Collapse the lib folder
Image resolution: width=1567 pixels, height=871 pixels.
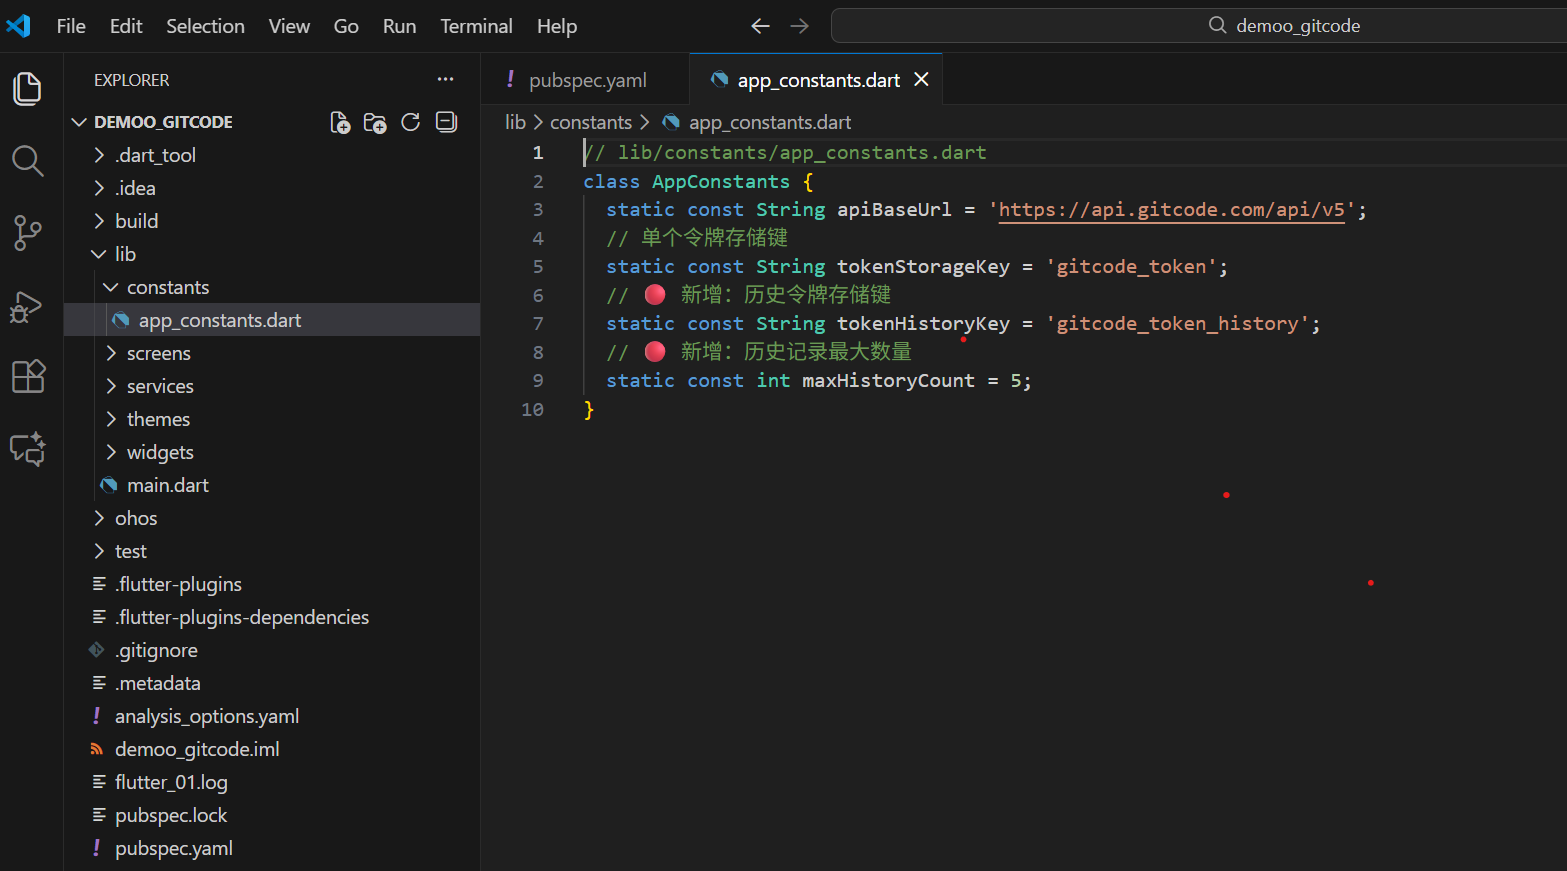point(272,254)
